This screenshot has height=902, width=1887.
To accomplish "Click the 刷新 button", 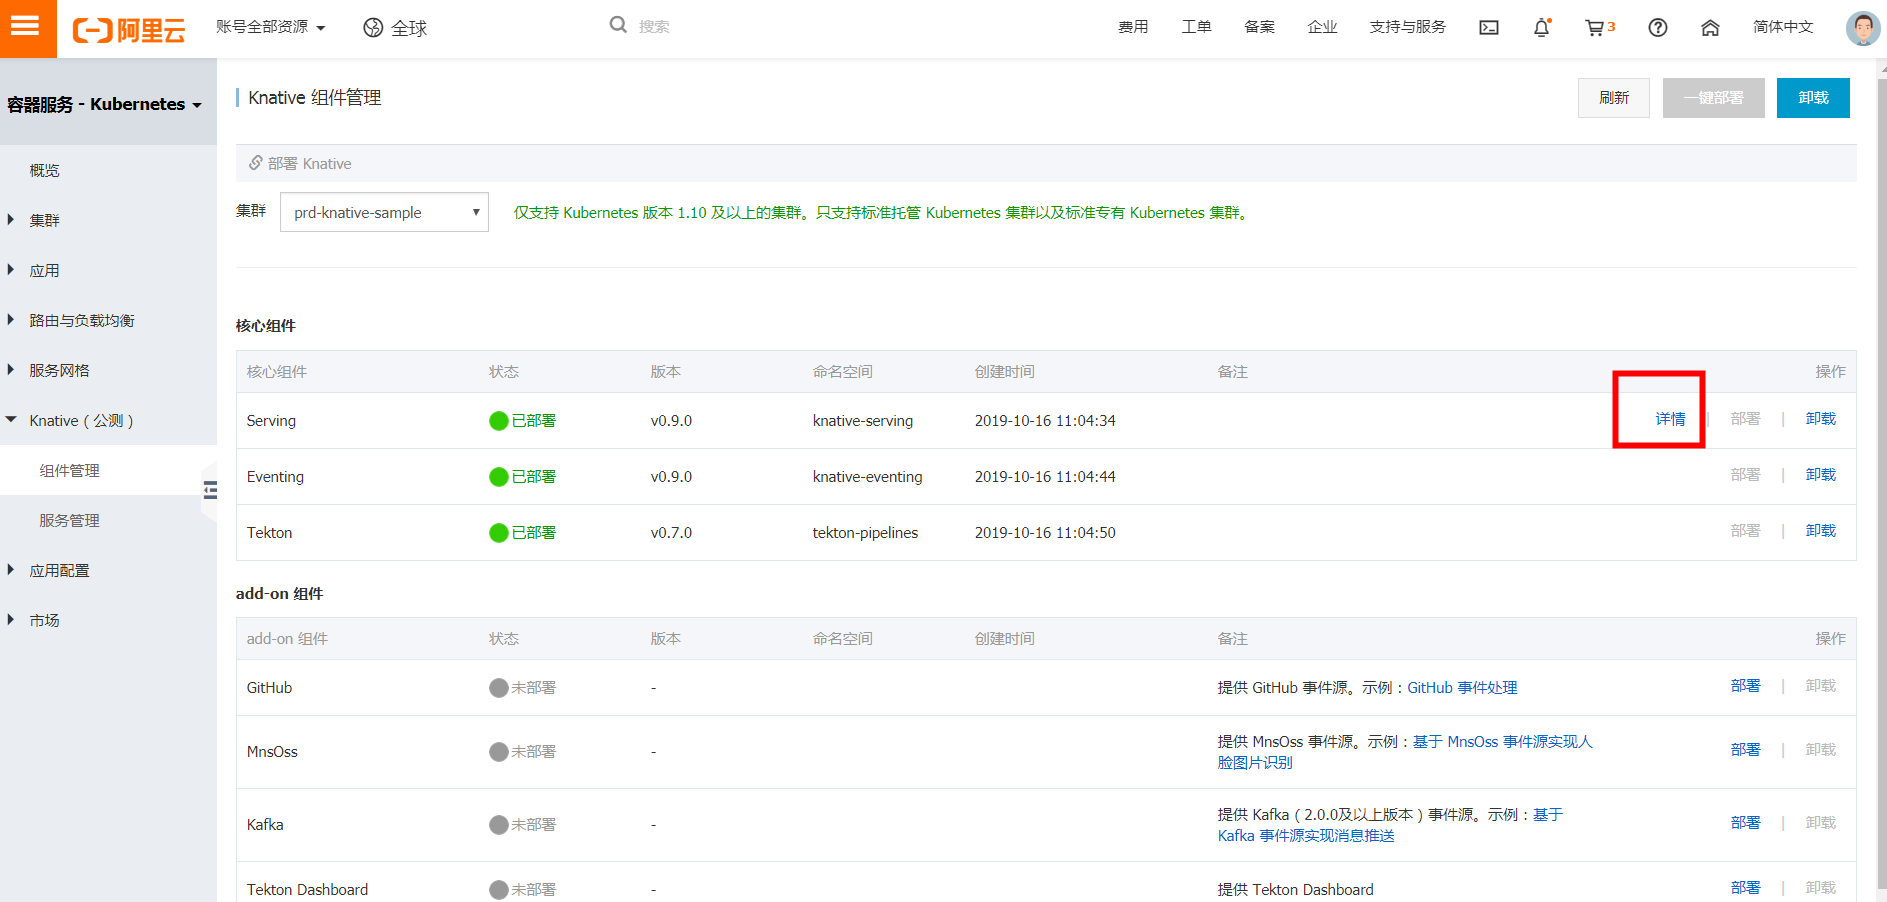I will click(x=1614, y=98).
